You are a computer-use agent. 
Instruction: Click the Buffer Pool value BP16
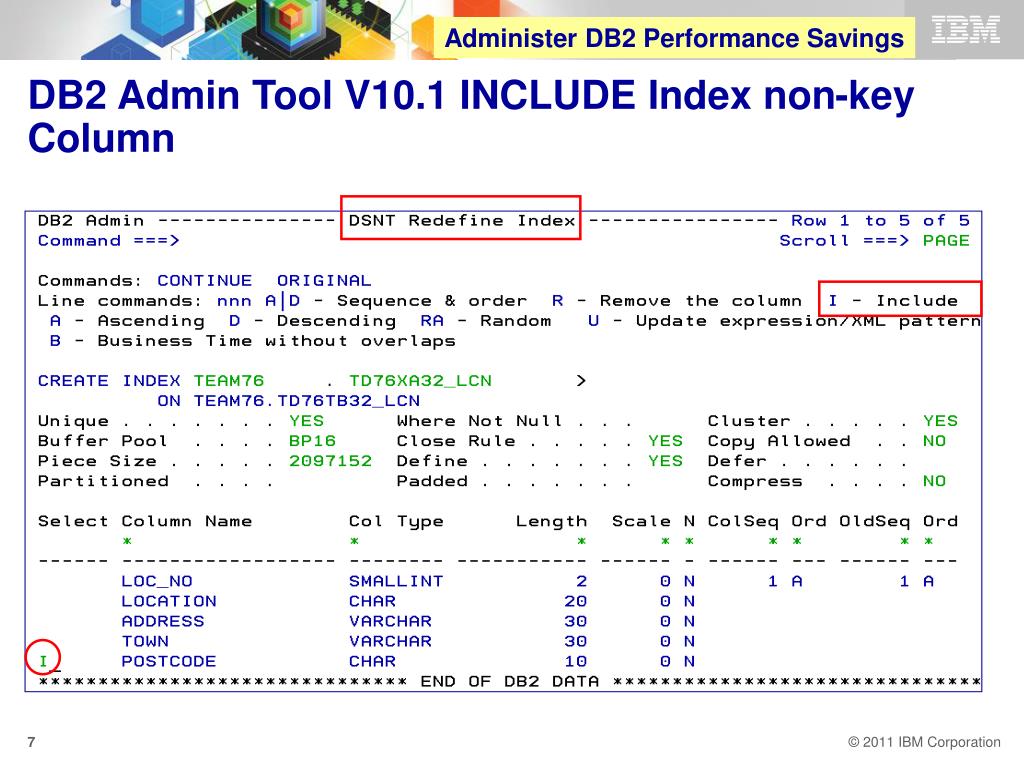[x=312, y=441]
